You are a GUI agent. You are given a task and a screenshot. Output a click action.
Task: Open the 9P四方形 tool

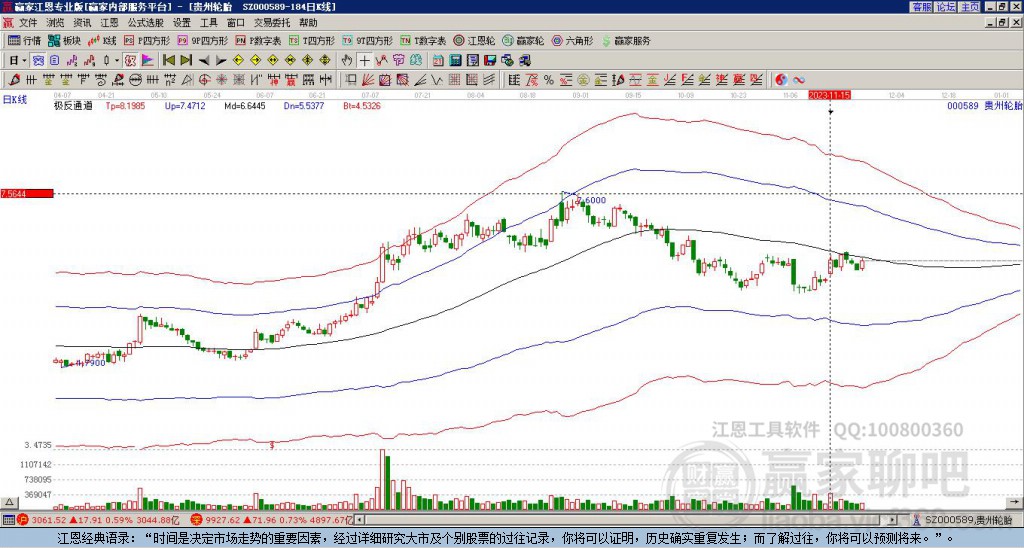202,40
